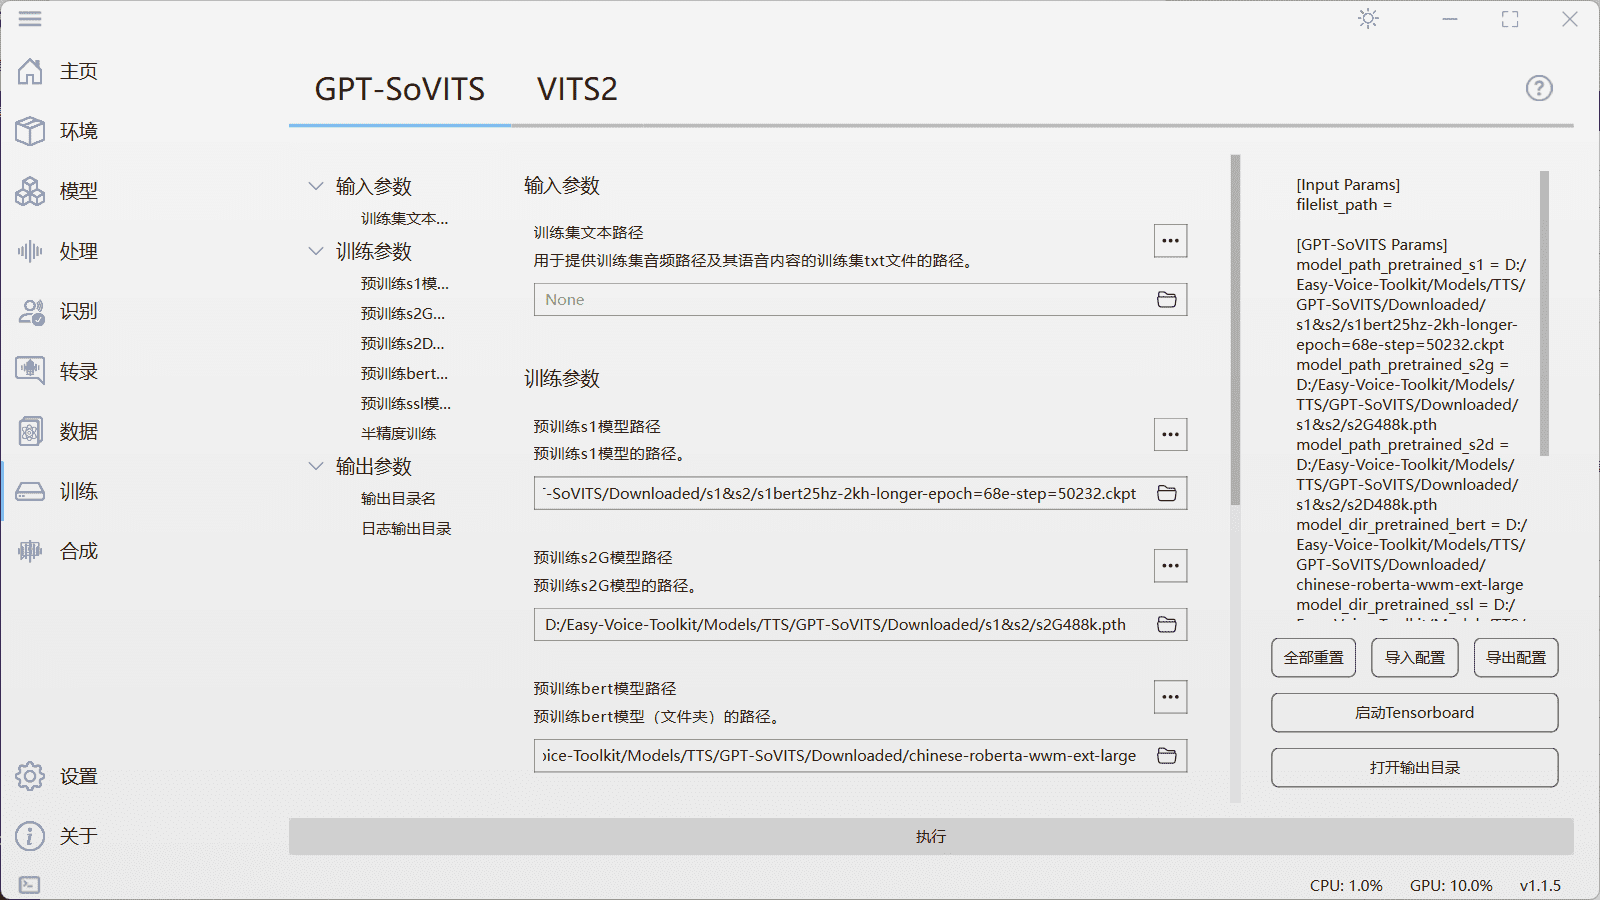Jump to 预训练s2D... tree item
Viewport: 1600px width, 900px height.
(x=403, y=343)
